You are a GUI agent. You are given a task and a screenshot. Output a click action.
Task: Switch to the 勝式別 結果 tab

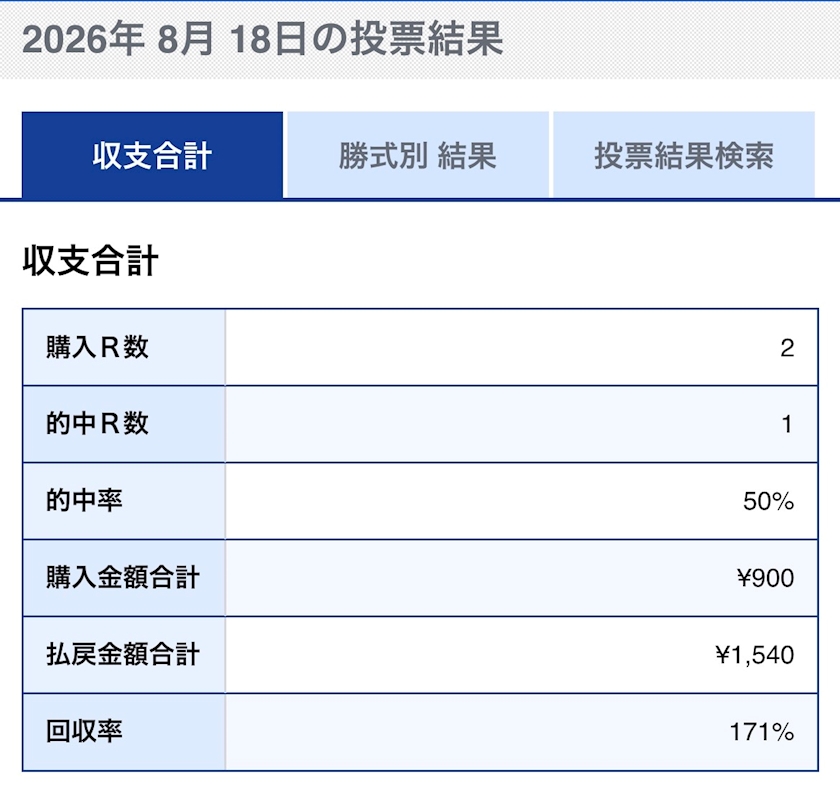418,155
